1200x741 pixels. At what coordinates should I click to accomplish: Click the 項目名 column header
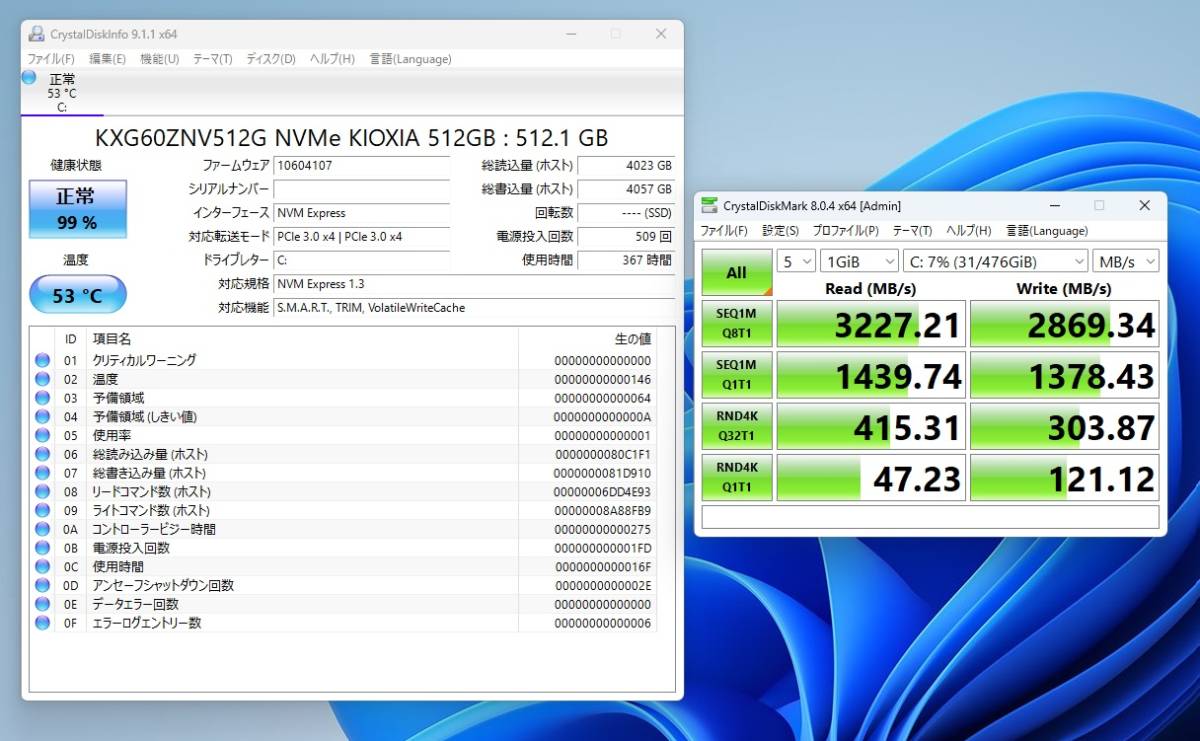coord(302,340)
